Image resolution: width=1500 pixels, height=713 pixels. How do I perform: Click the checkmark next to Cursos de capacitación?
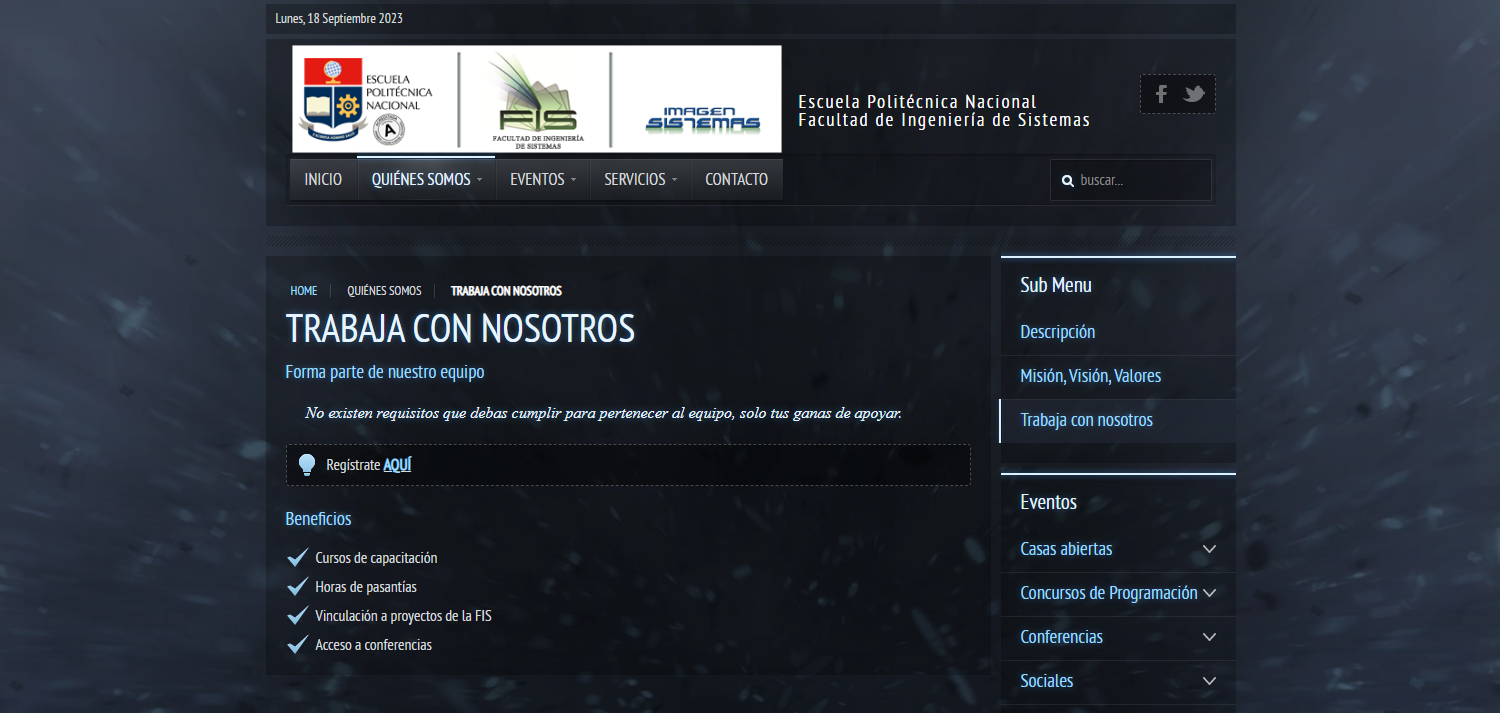(x=297, y=558)
